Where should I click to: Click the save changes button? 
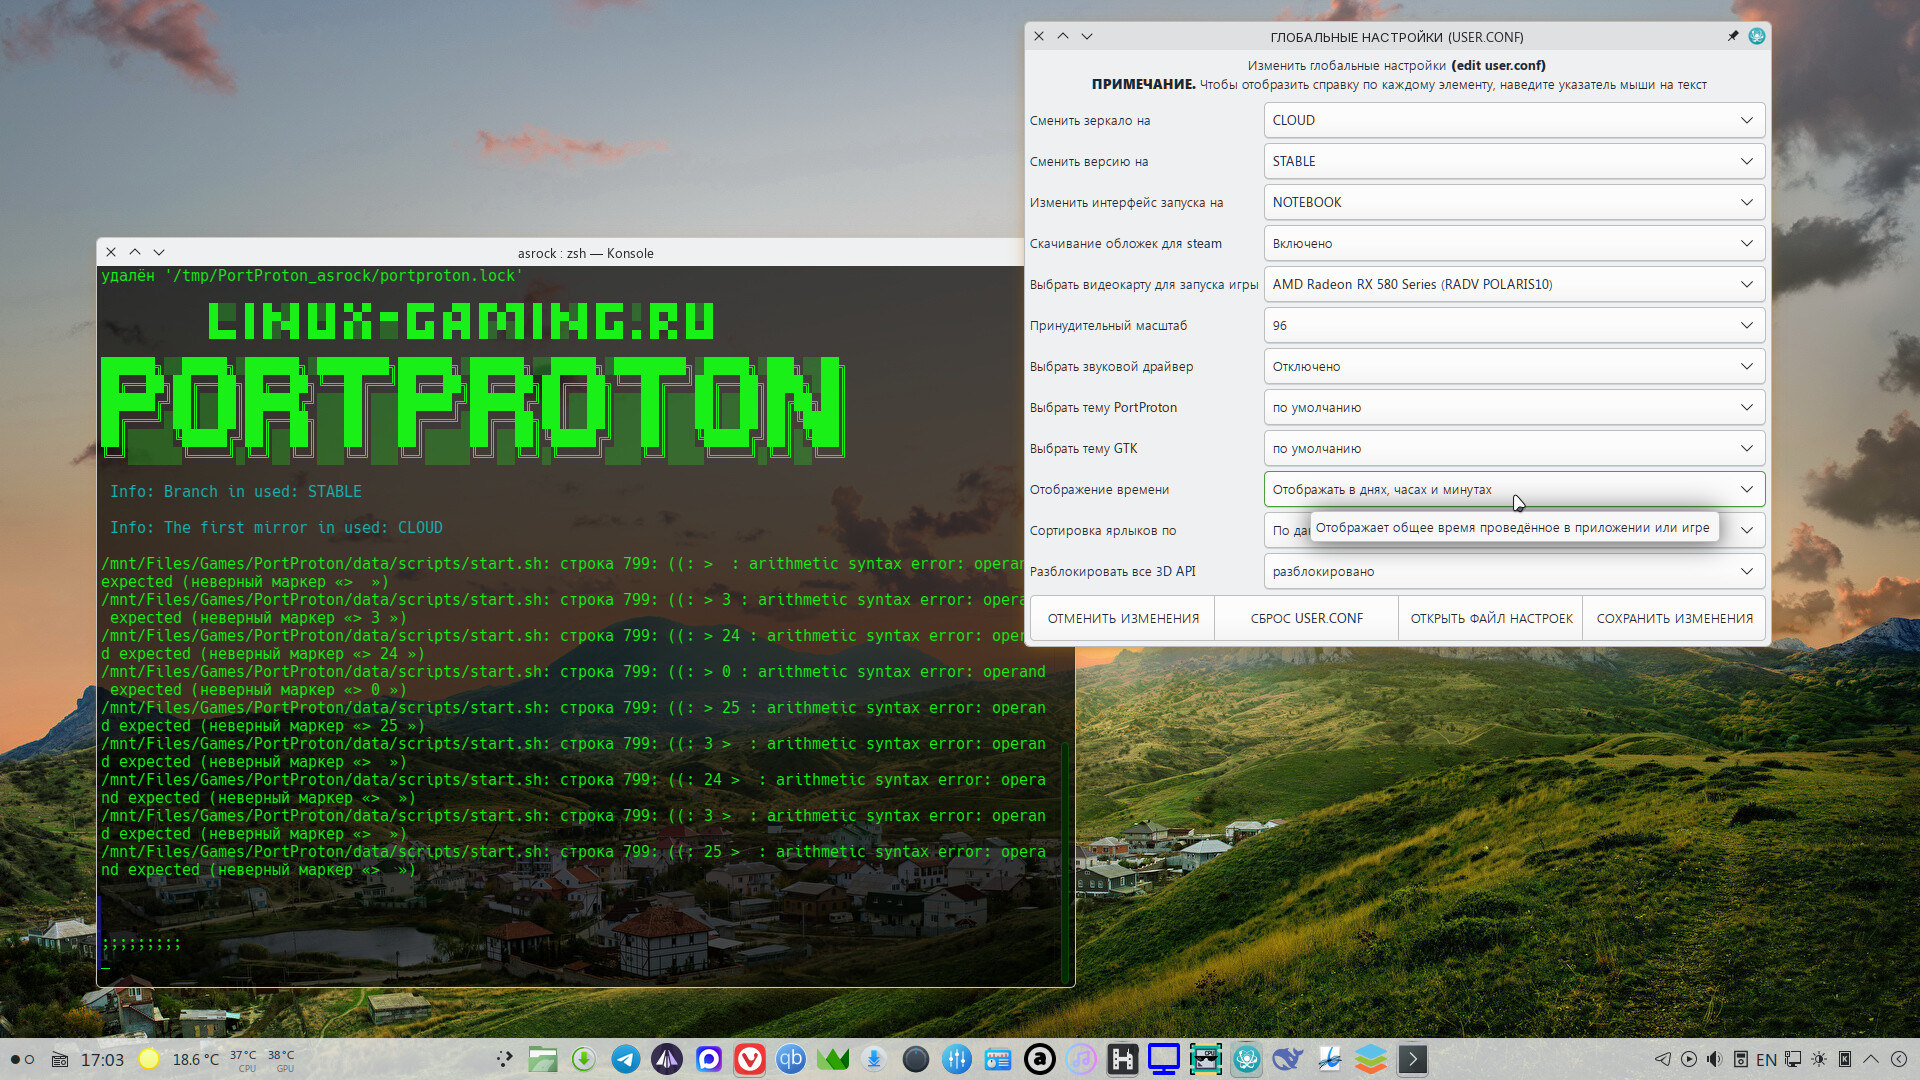[x=1674, y=618]
